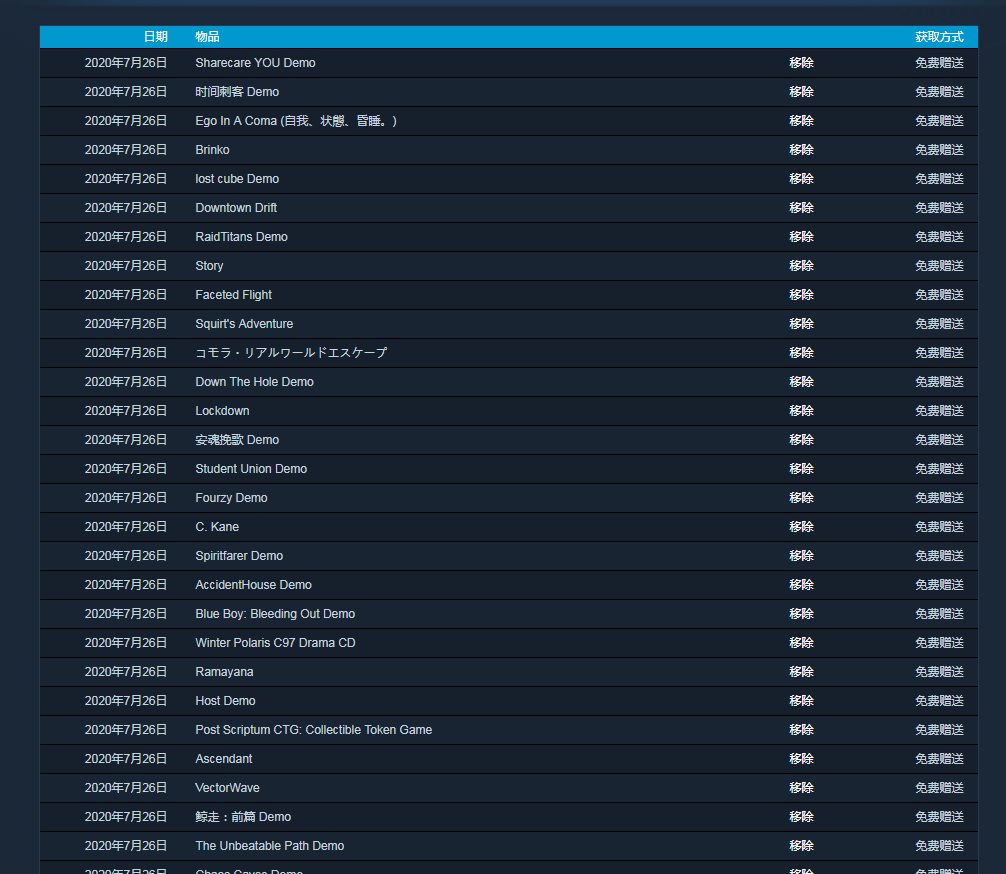Remove Squirt's Adventure license

801,324
